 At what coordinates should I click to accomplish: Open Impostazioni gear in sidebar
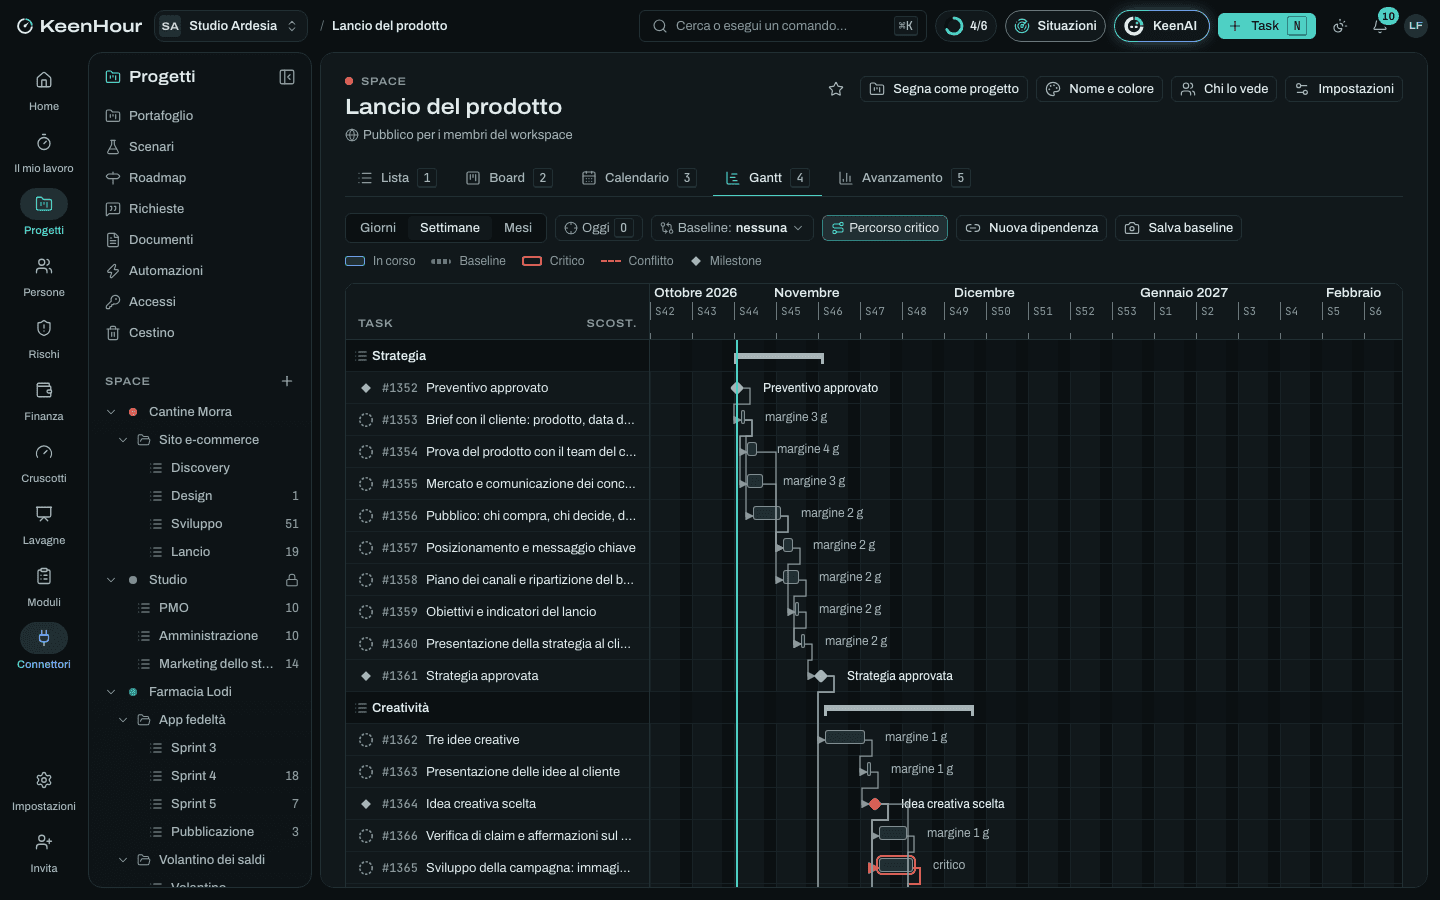coord(44,780)
